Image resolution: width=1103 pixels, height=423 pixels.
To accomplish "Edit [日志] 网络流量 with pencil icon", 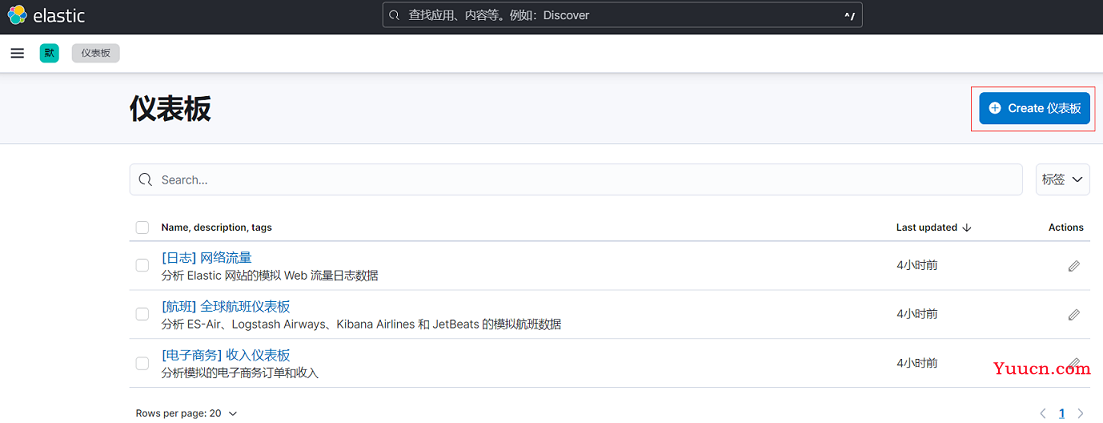I will pyautogui.click(x=1073, y=266).
